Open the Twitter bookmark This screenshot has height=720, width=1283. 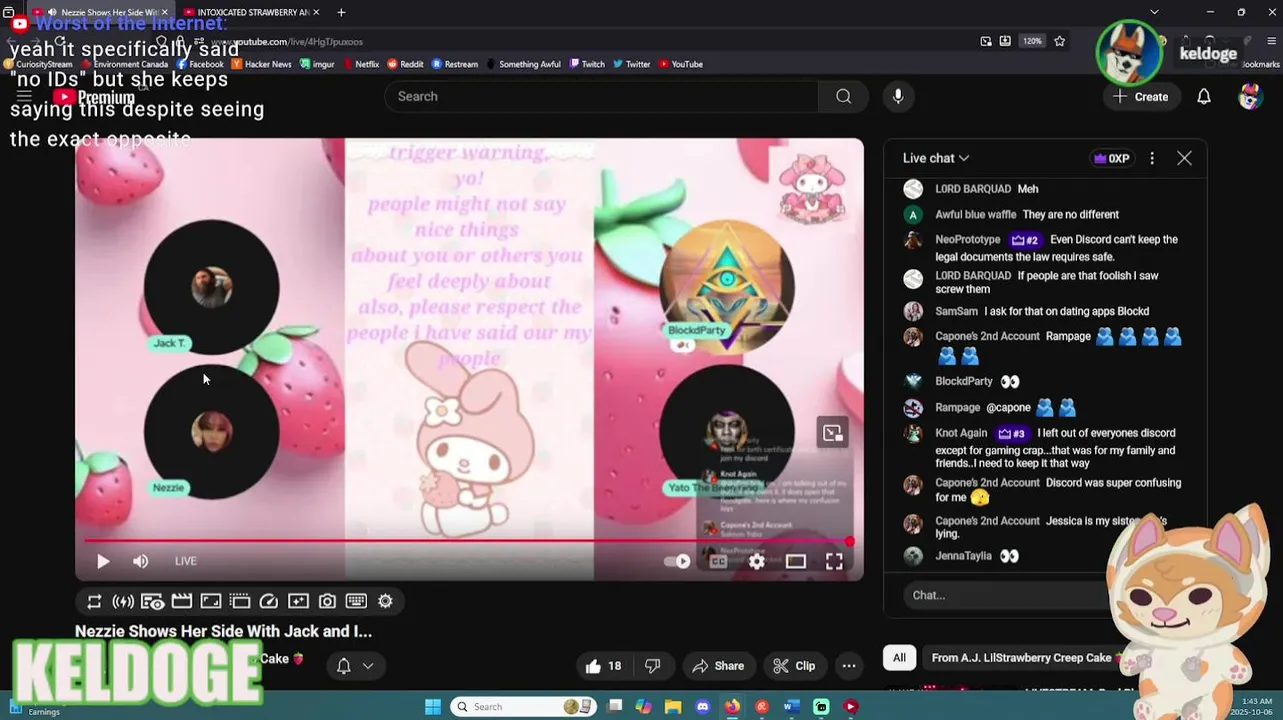pyautogui.click(x=632, y=64)
